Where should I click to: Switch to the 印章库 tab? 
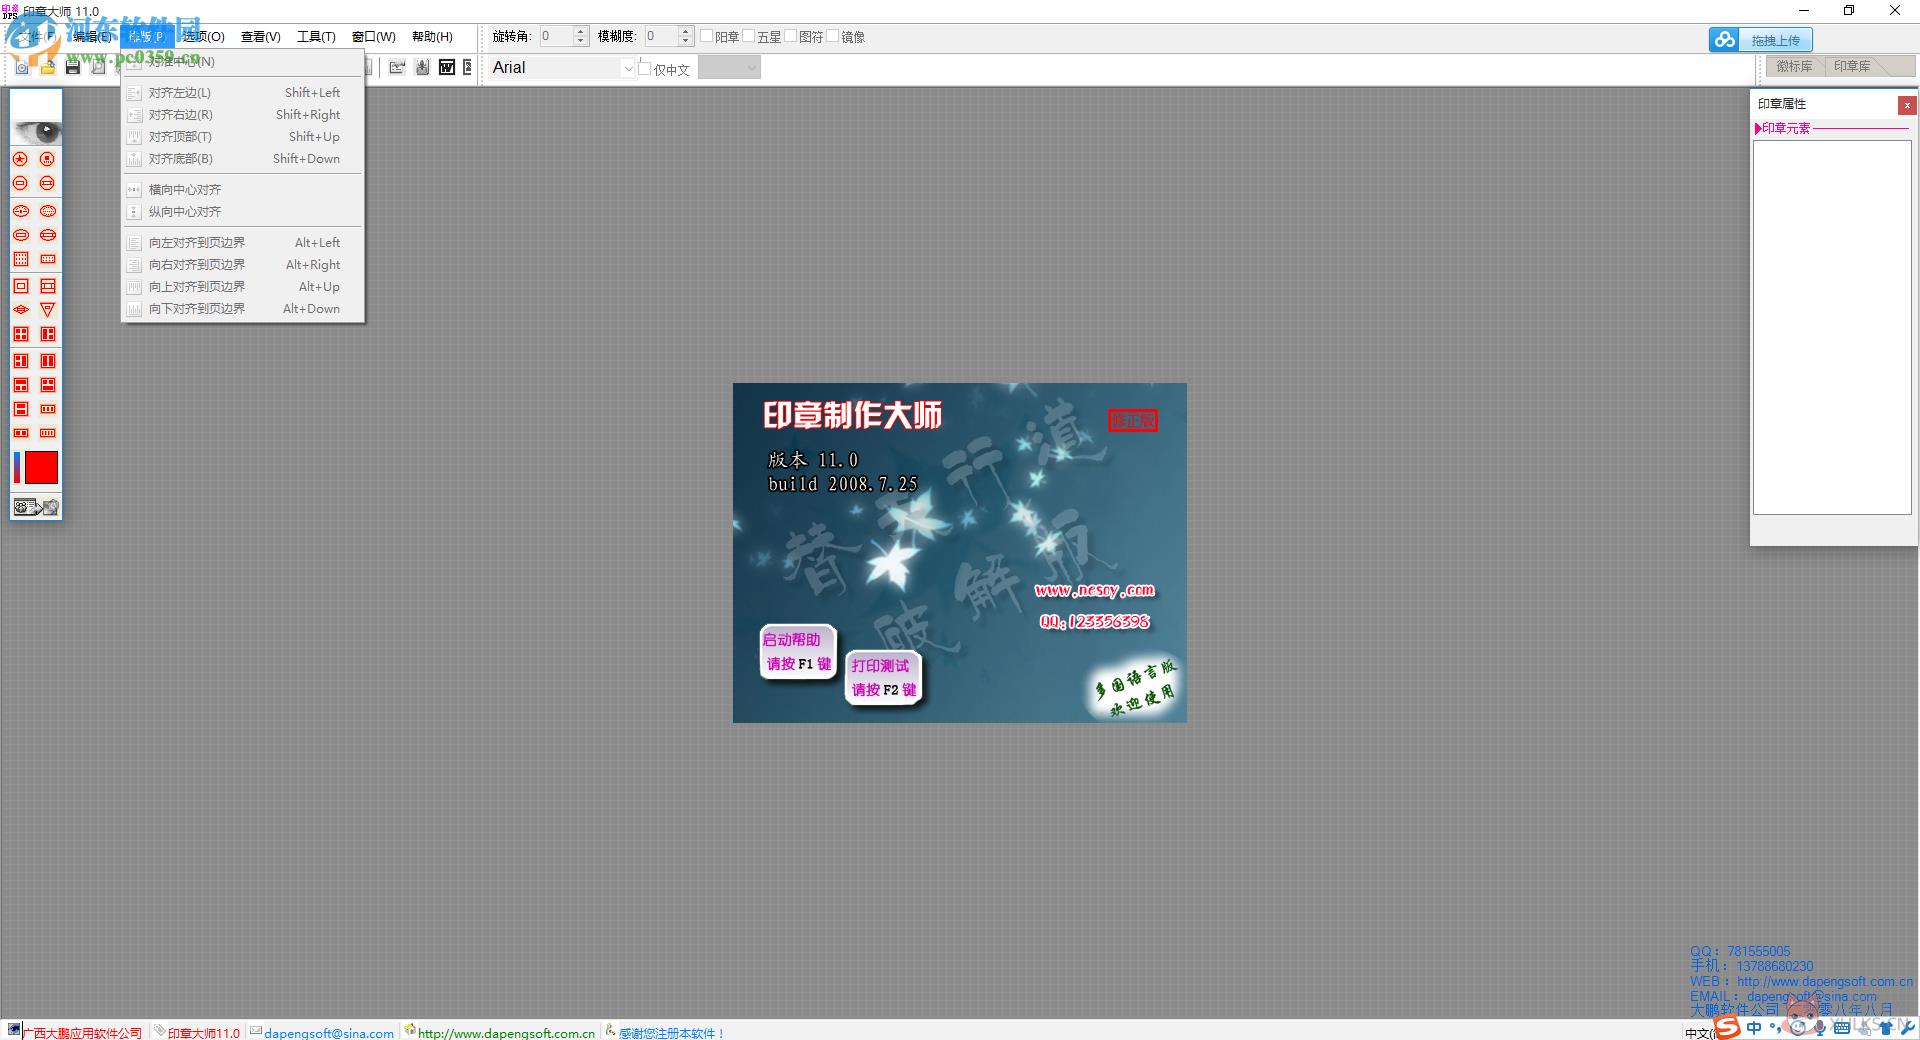pyautogui.click(x=1852, y=66)
